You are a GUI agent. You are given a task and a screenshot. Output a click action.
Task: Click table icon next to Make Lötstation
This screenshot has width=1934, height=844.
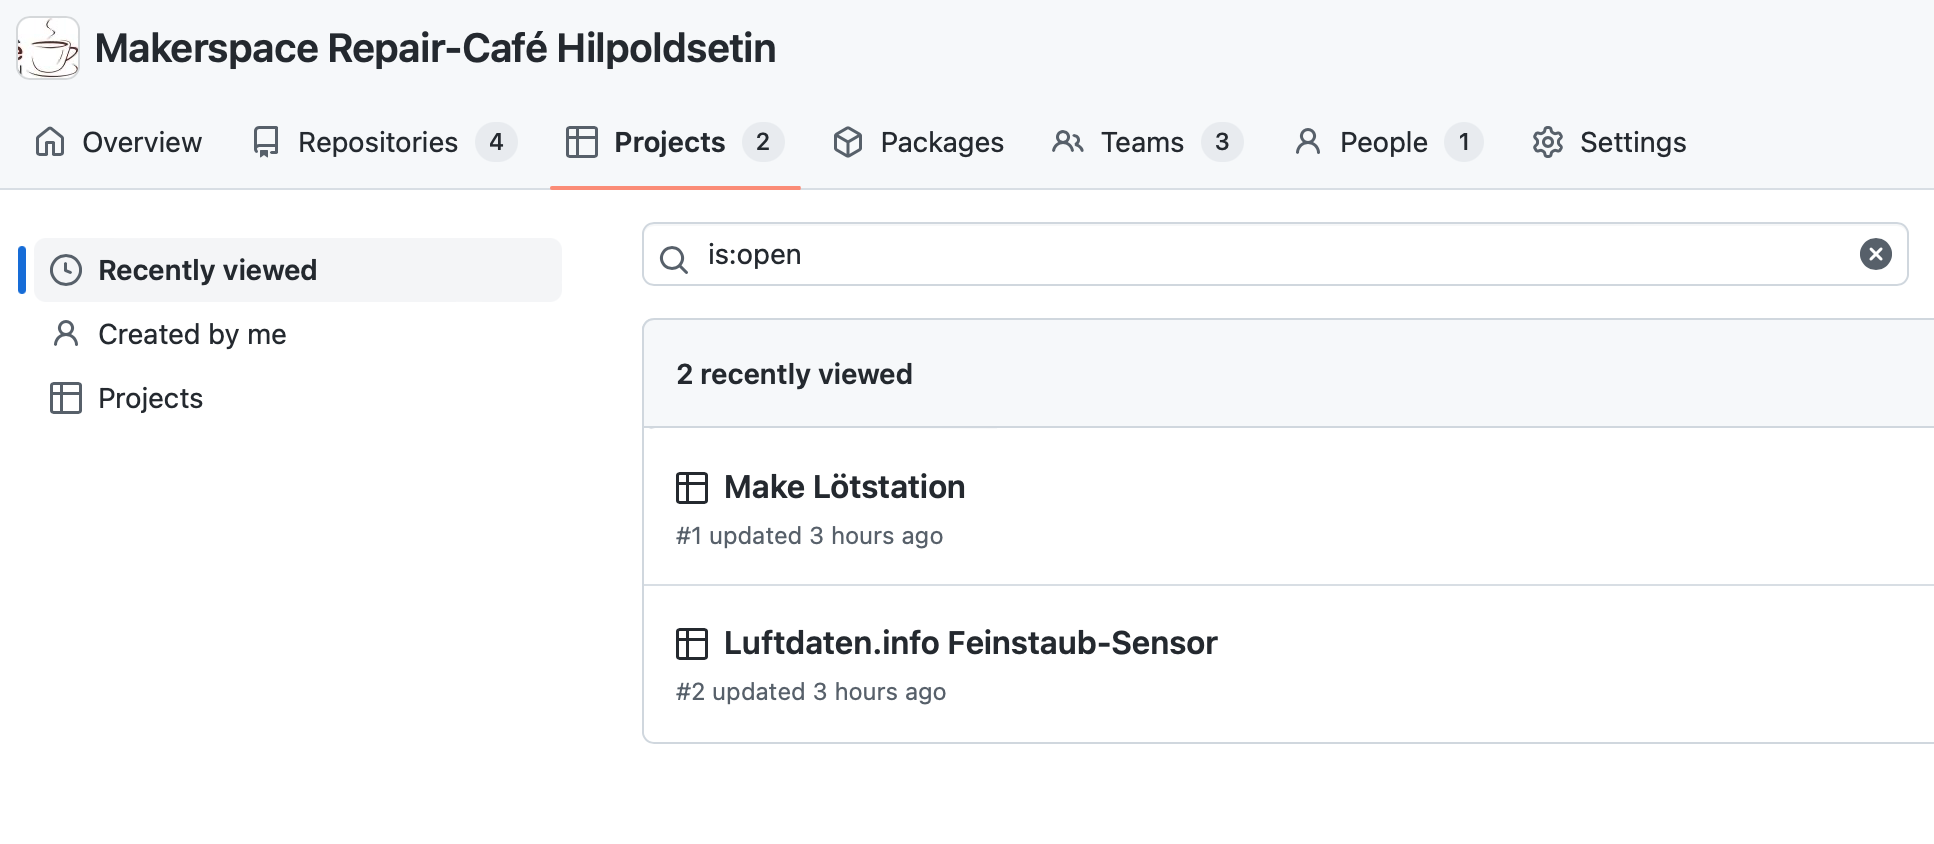tap(692, 488)
